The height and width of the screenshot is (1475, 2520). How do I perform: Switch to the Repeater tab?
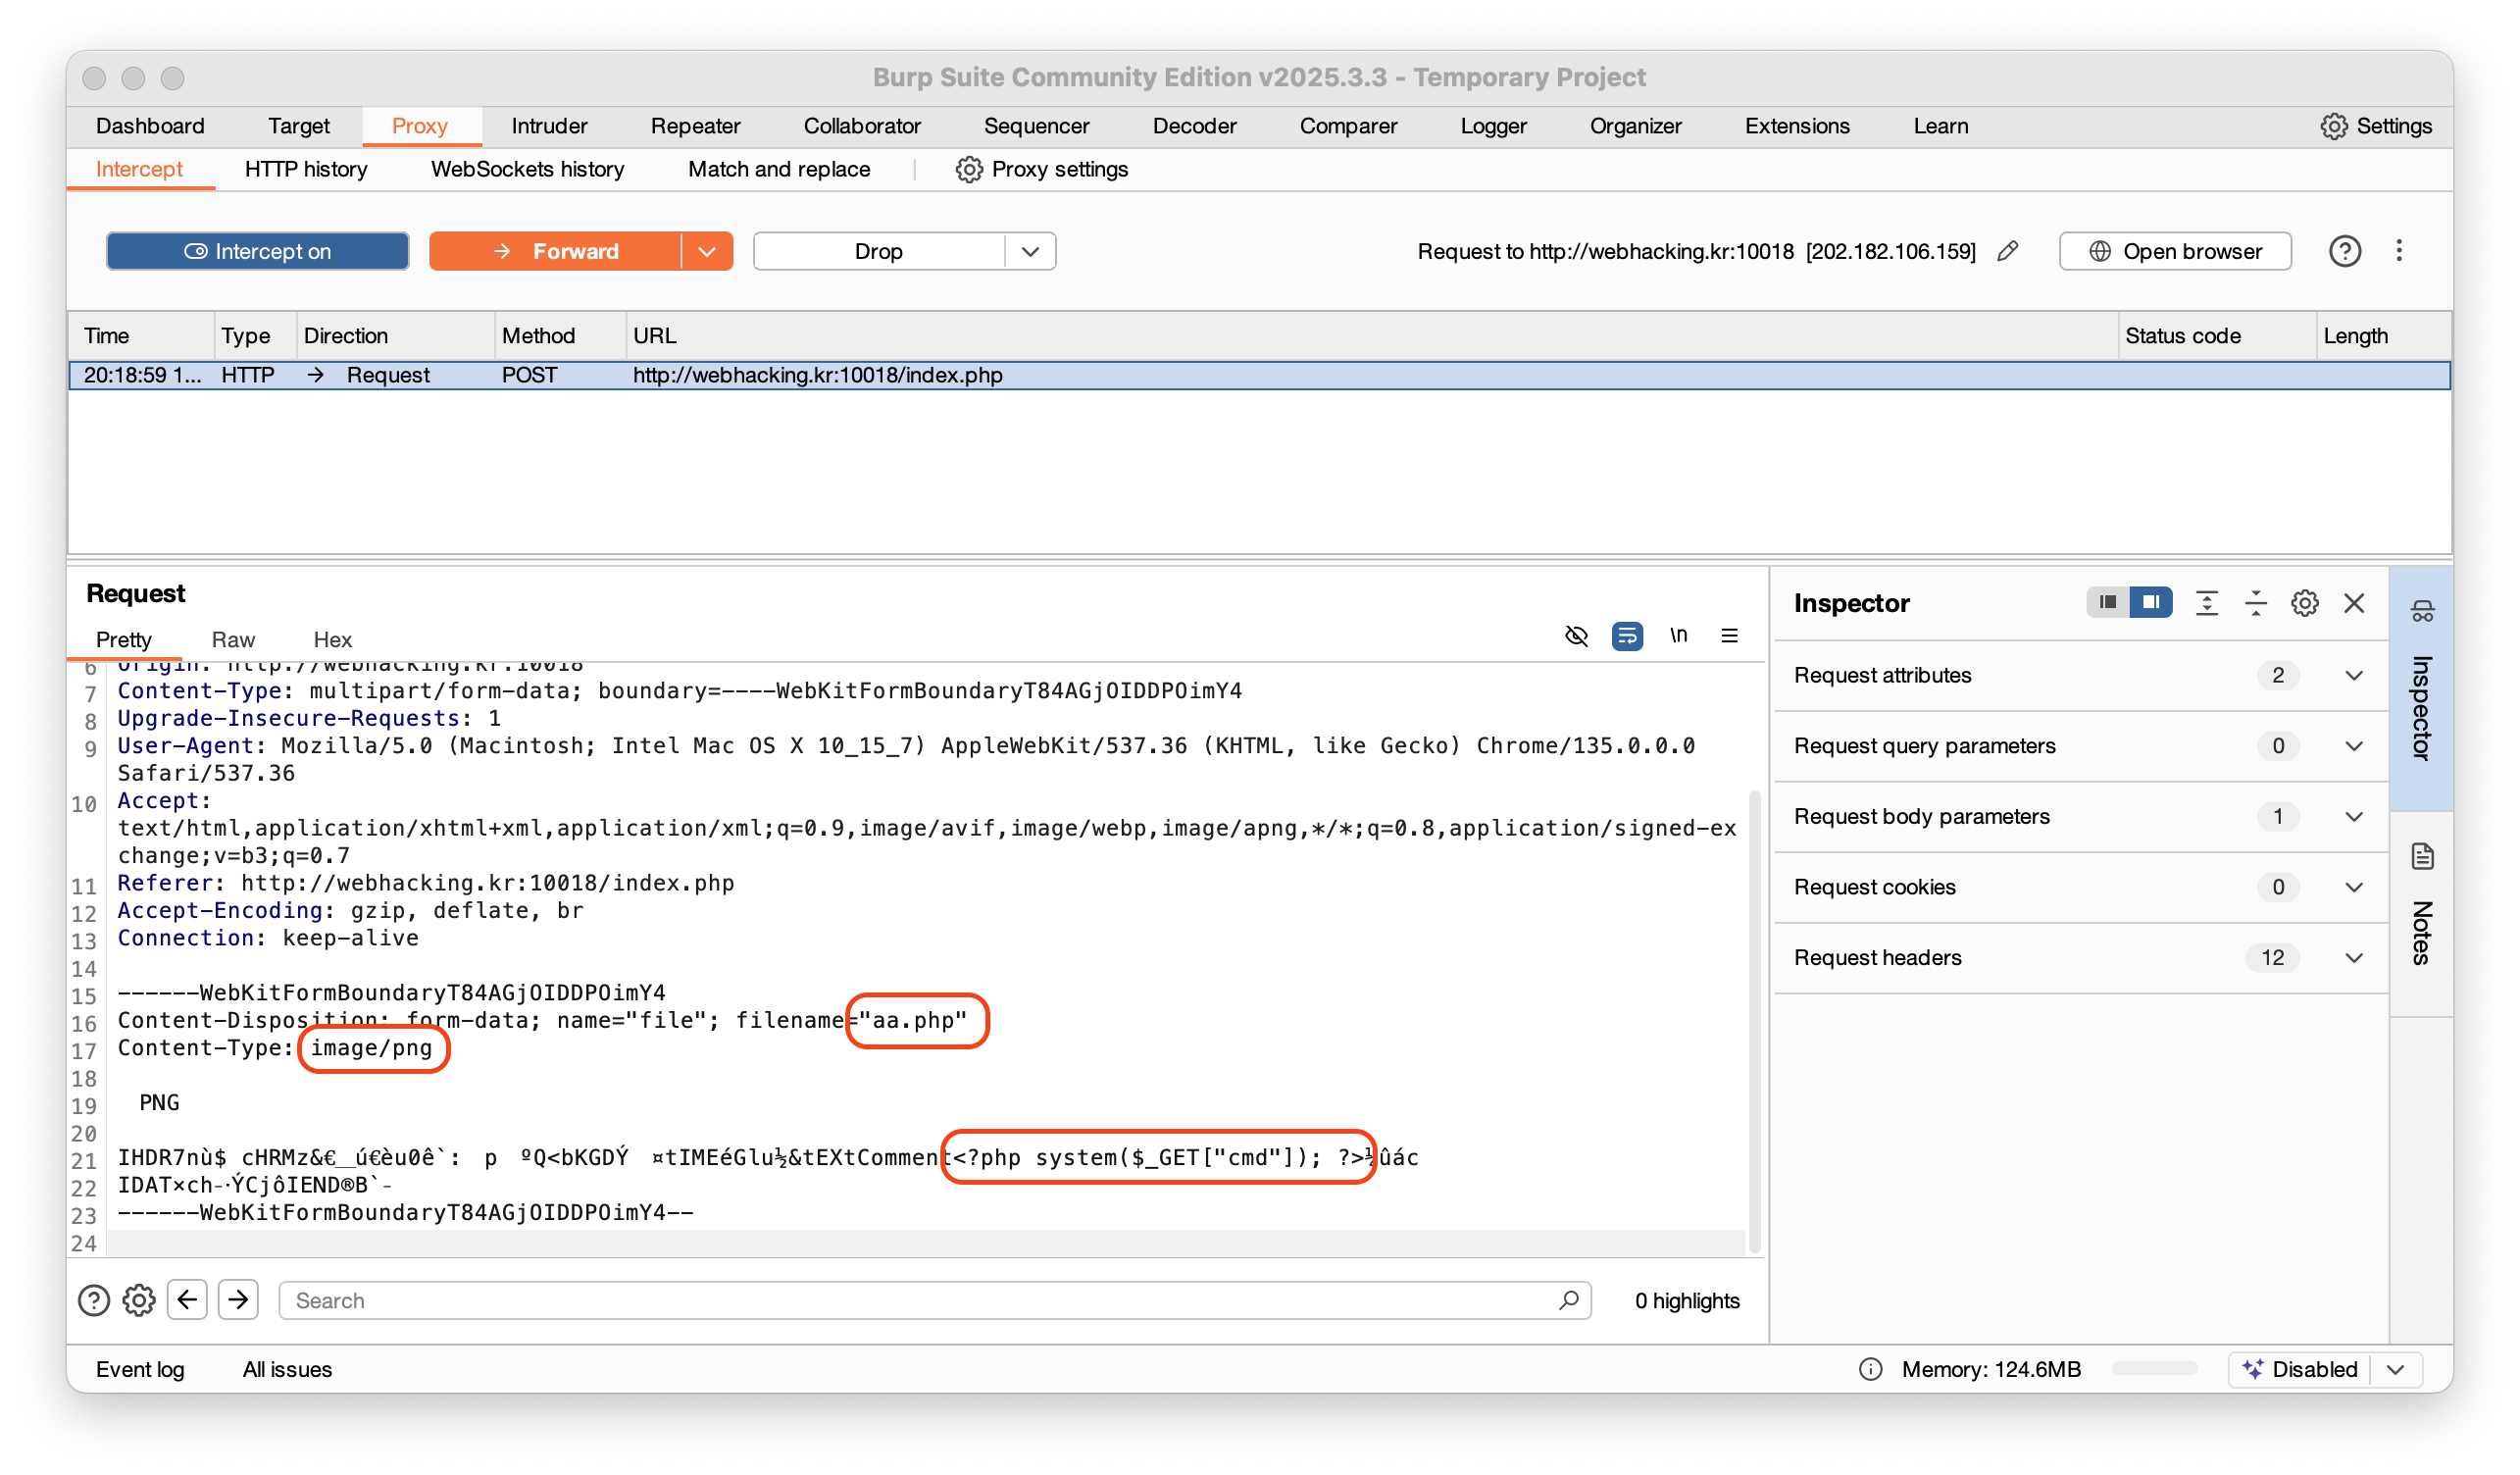695,126
